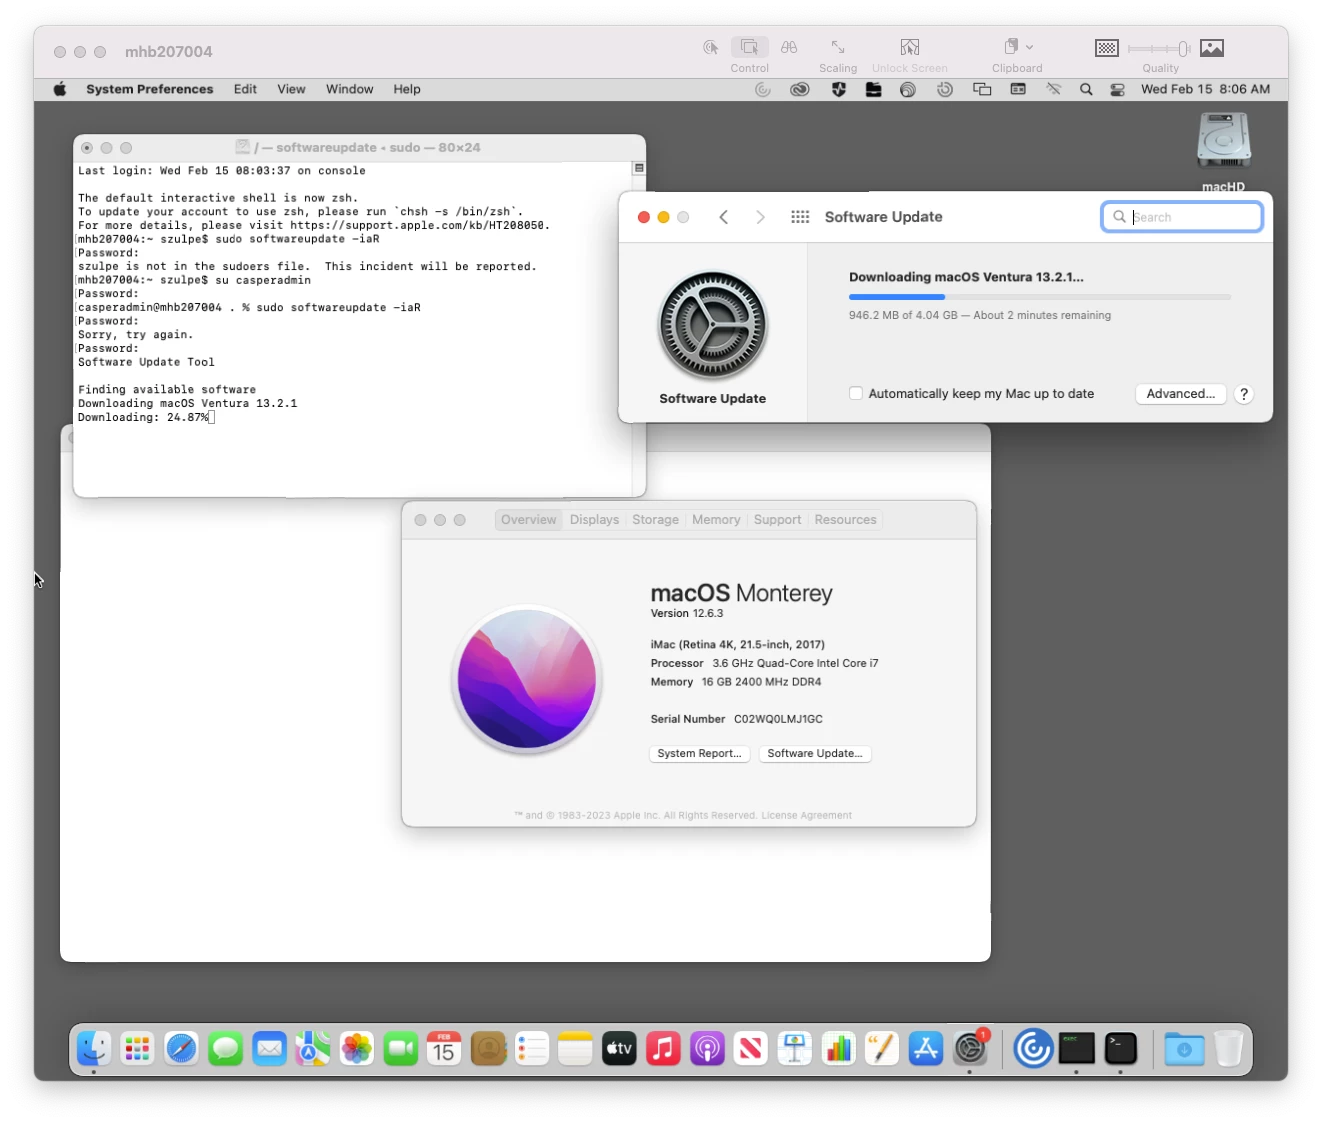Select the Control mode toolbar icon
The image size is (1322, 1123).
tap(749, 47)
